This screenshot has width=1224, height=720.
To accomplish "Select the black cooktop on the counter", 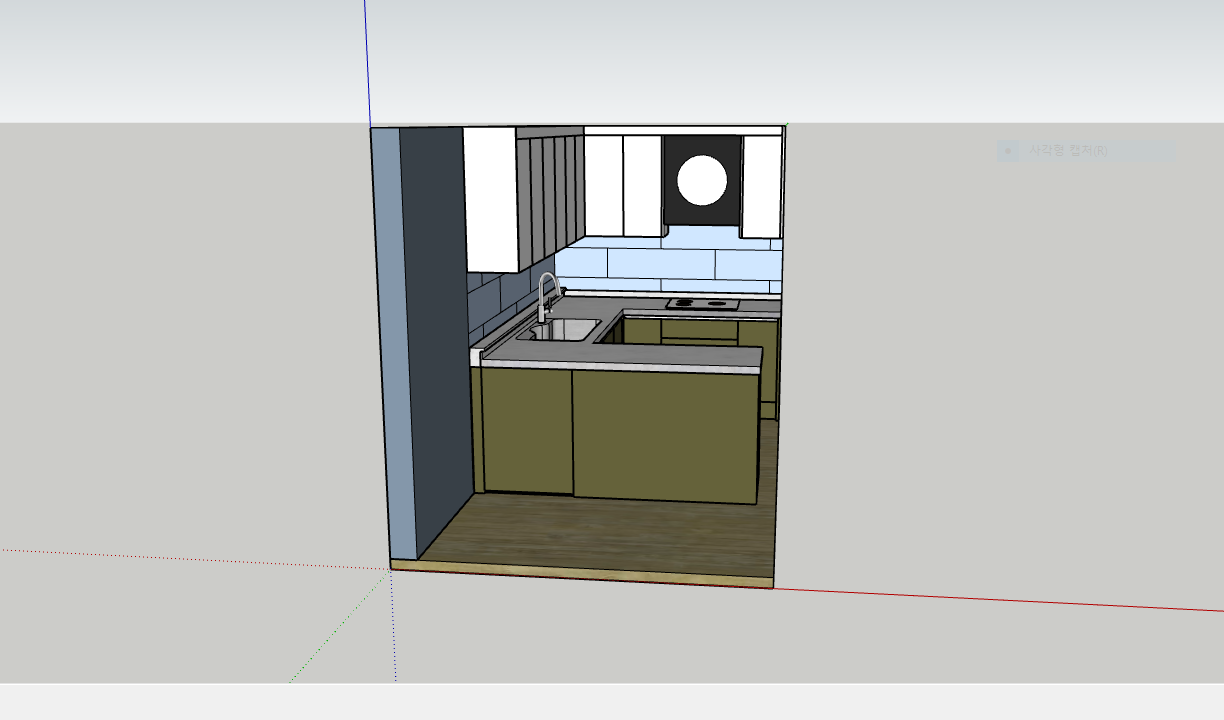I will pyautogui.click(x=702, y=303).
